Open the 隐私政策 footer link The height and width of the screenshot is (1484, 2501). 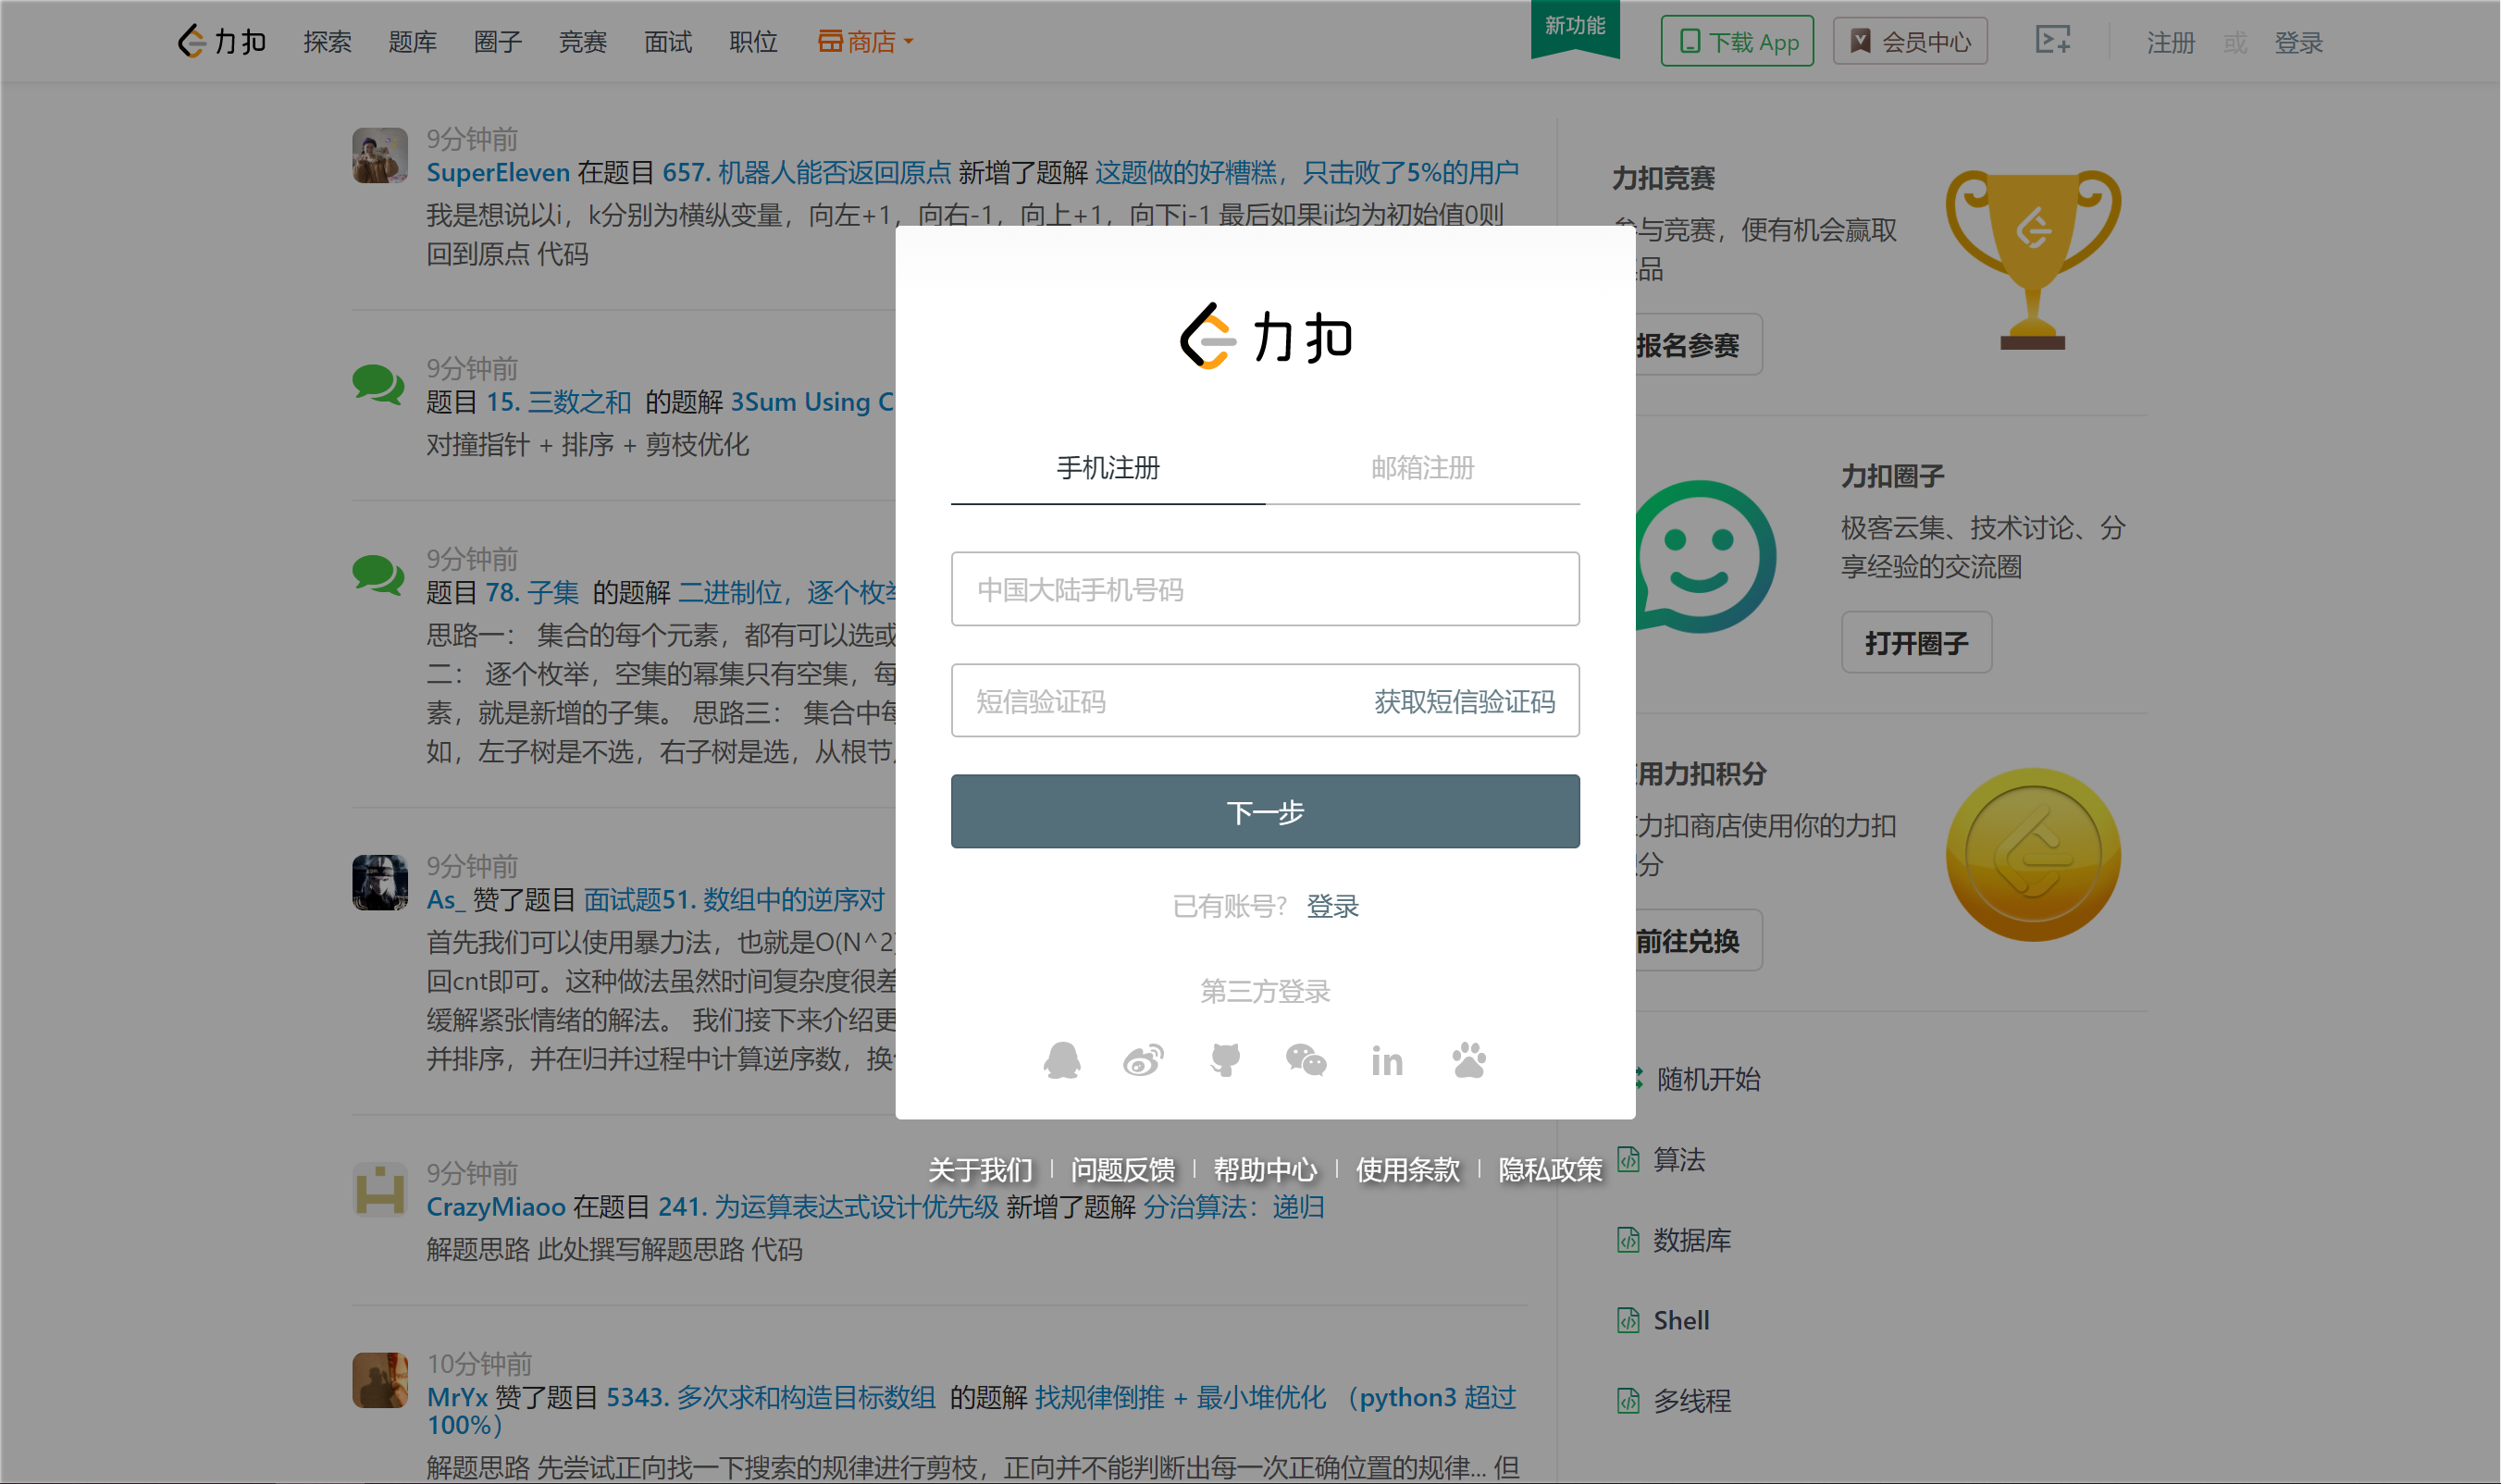[1550, 1169]
